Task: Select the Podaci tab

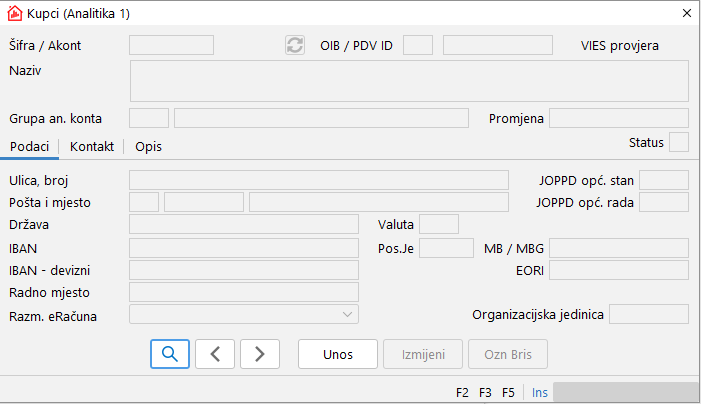Action: [x=29, y=146]
